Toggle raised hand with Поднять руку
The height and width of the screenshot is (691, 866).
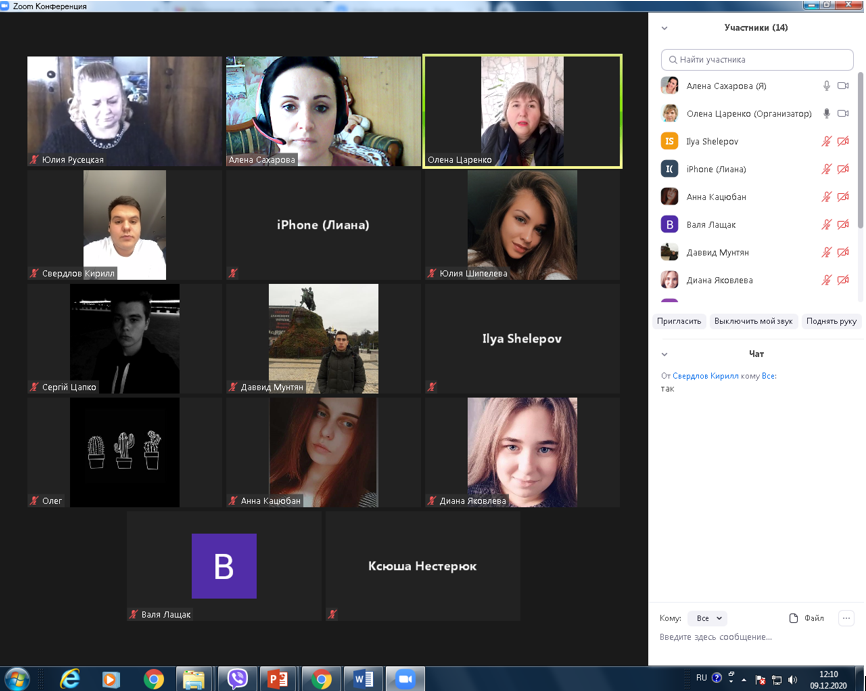(832, 321)
